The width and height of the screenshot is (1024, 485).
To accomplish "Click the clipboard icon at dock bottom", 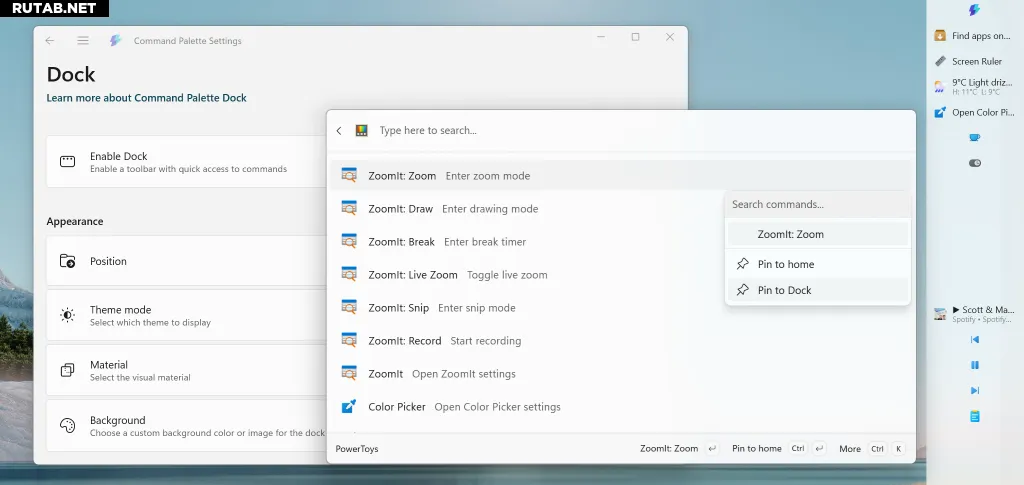I will point(975,416).
